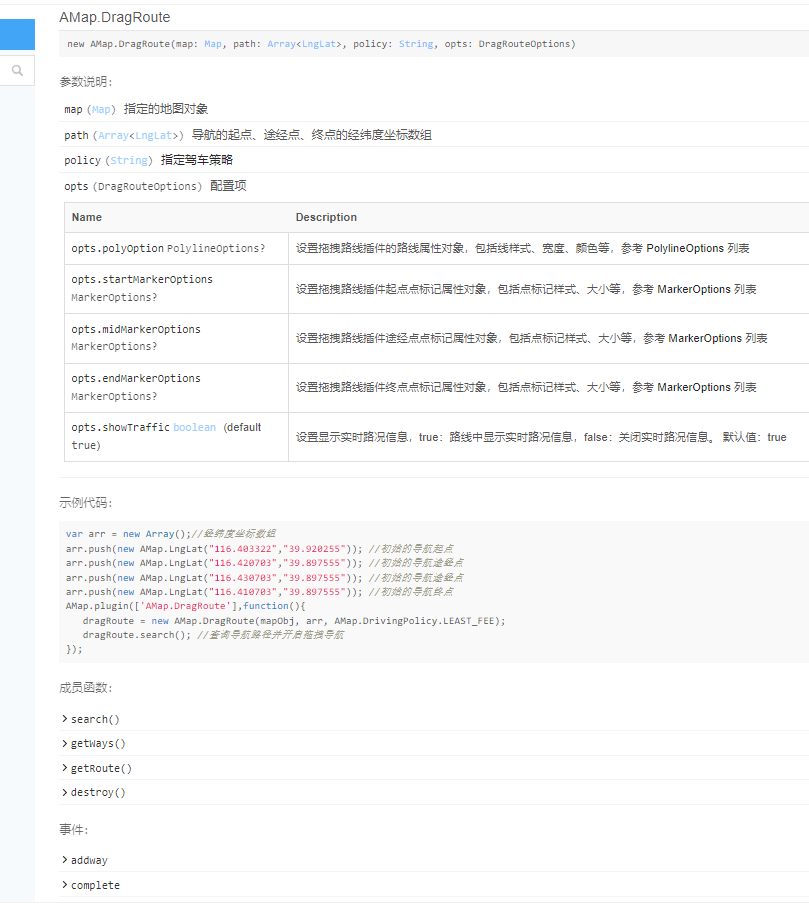Open the Map type link in the constructor signature
This screenshot has height=905, width=809.
click(212, 43)
